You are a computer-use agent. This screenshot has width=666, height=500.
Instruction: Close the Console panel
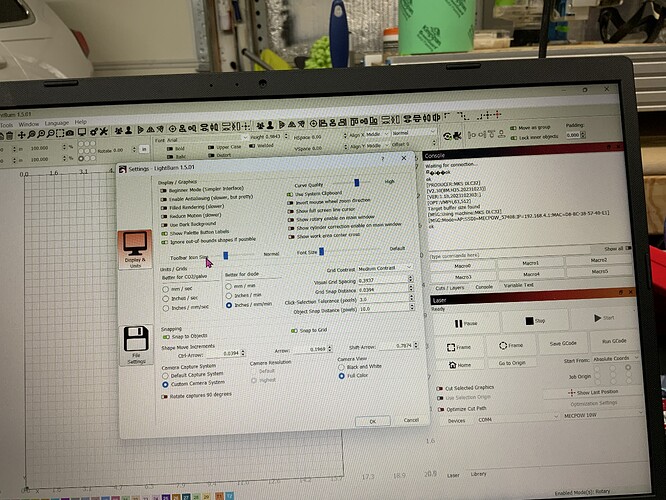[618, 147]
